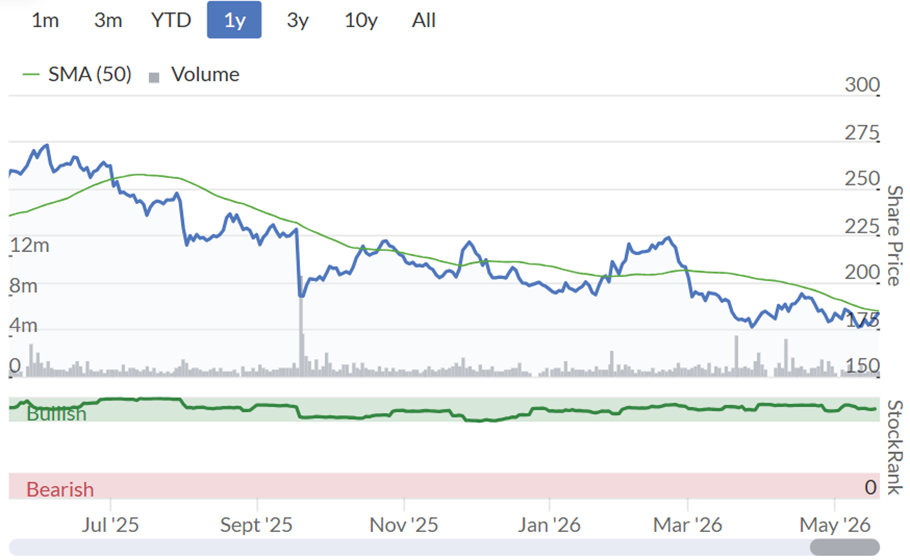Click the grey Volume square legend marker
The width and height of the screenshot is (910, 560).
[154, 77]
